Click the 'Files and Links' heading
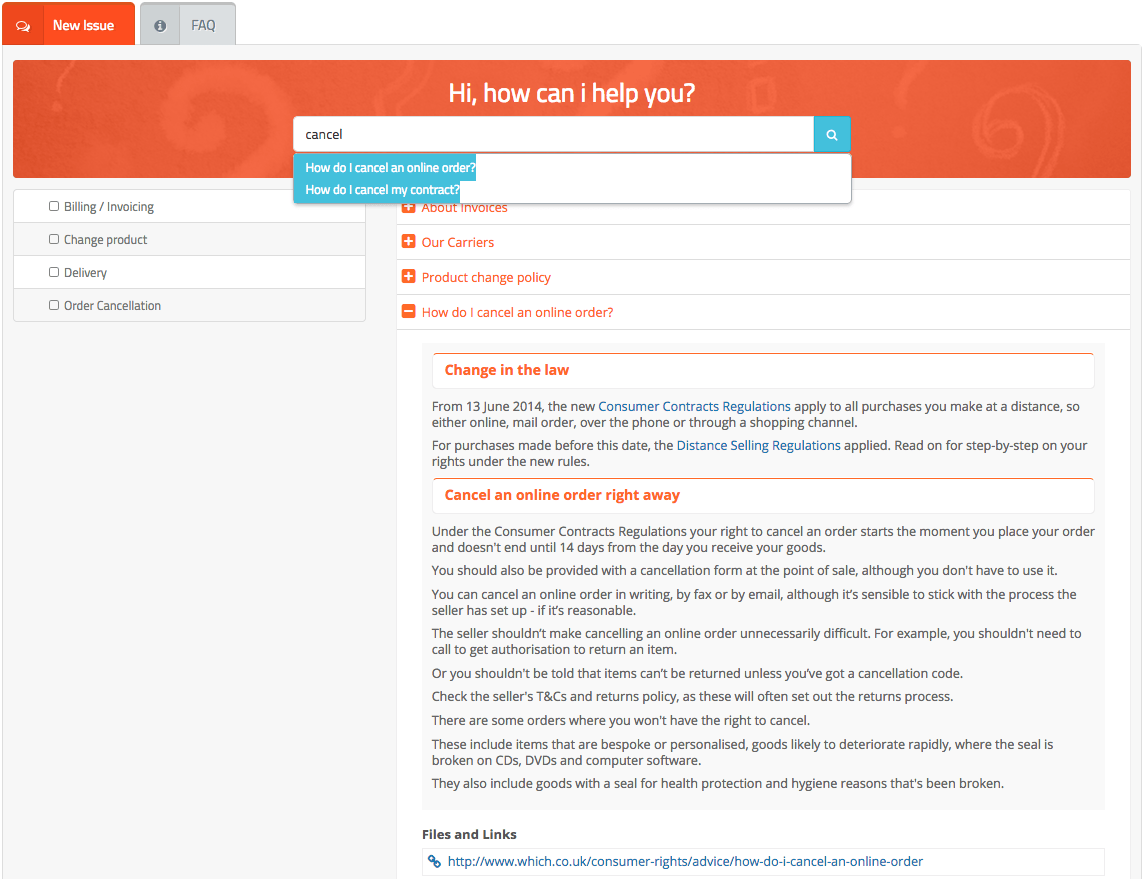 (470, 834)
